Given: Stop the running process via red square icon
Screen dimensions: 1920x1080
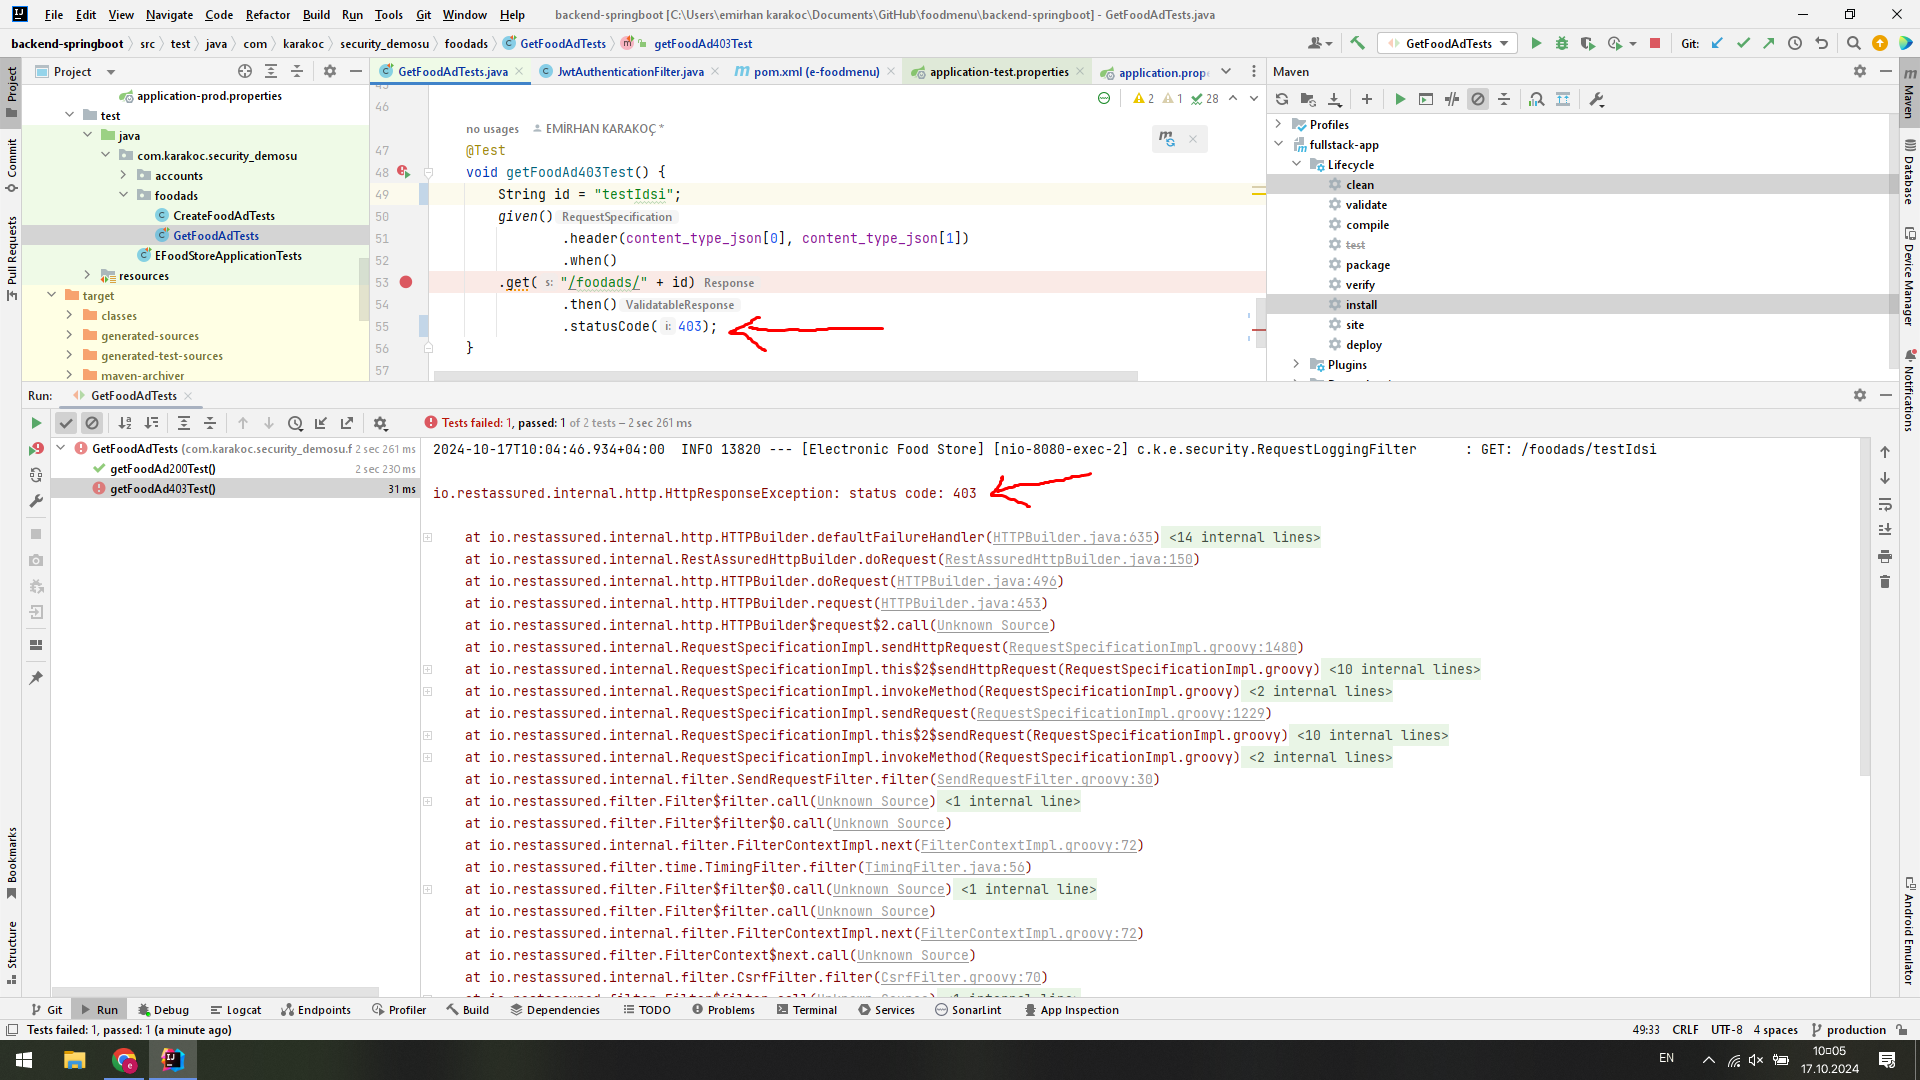Looking at the screenshot, I should [x=1656, y=43].
